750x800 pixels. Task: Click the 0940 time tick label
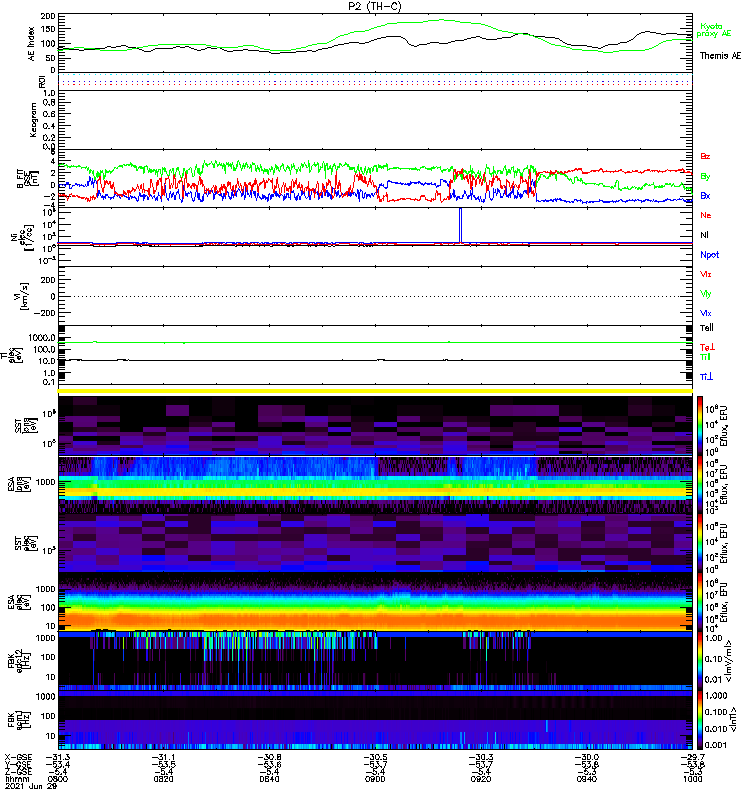pos(586,779)
